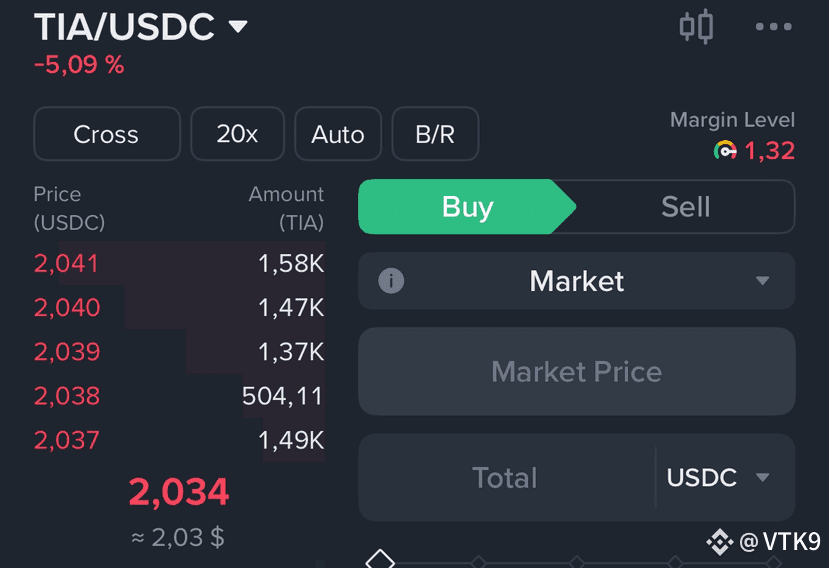This screenshot has width=829, height=568.
Task: Click the slider's diamond handle
Action: (x=380, y=561)
